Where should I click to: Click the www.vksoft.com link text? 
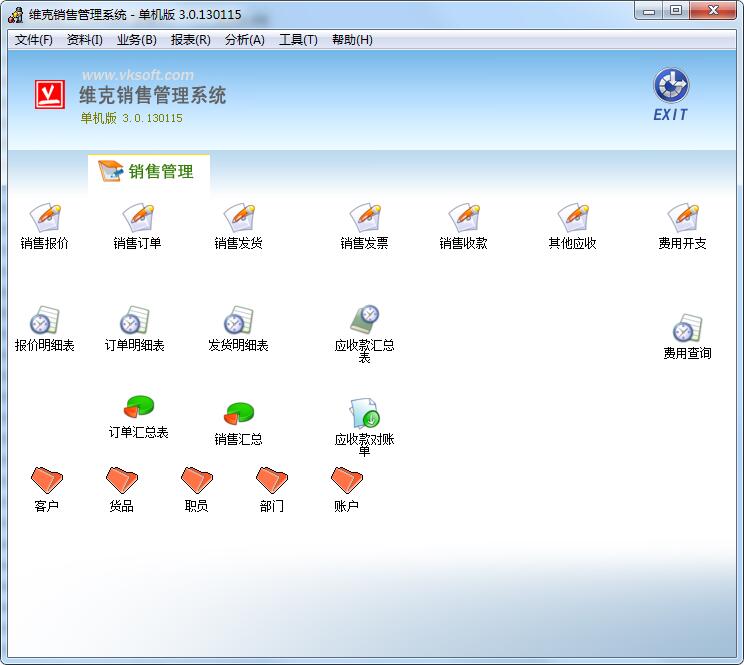(x=138, y=75)
